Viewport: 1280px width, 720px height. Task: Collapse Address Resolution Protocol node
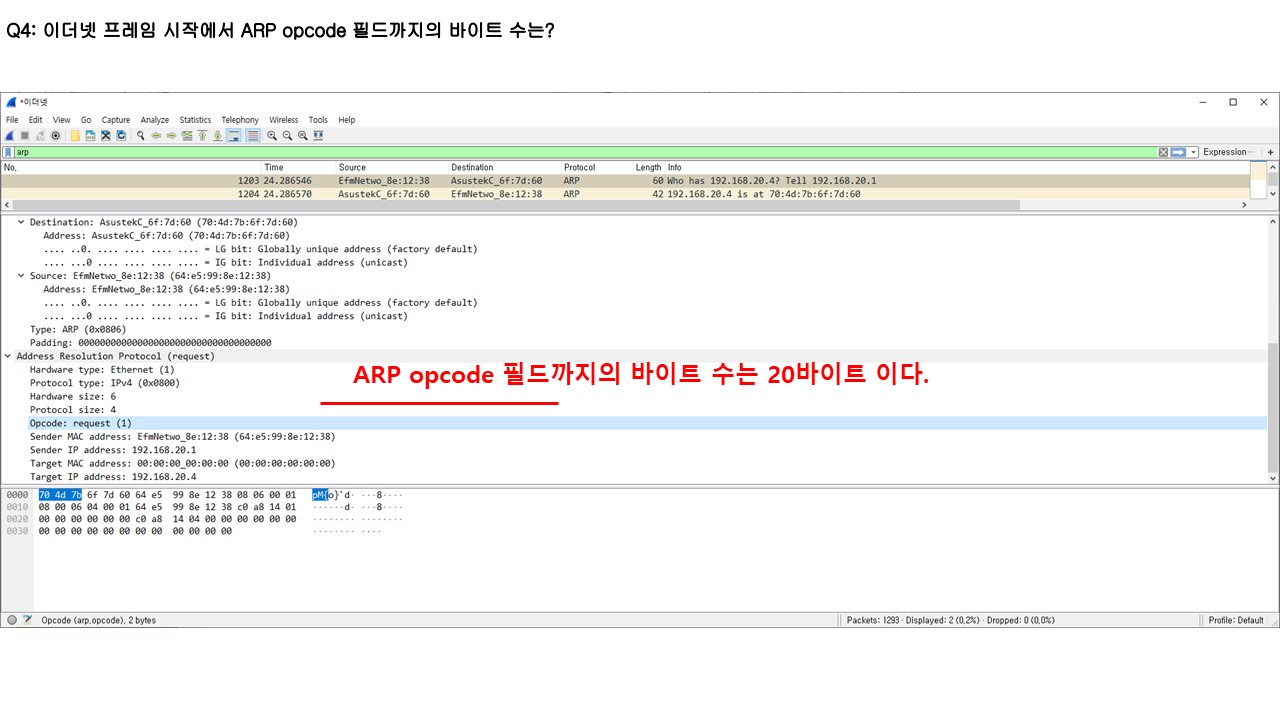8,356
